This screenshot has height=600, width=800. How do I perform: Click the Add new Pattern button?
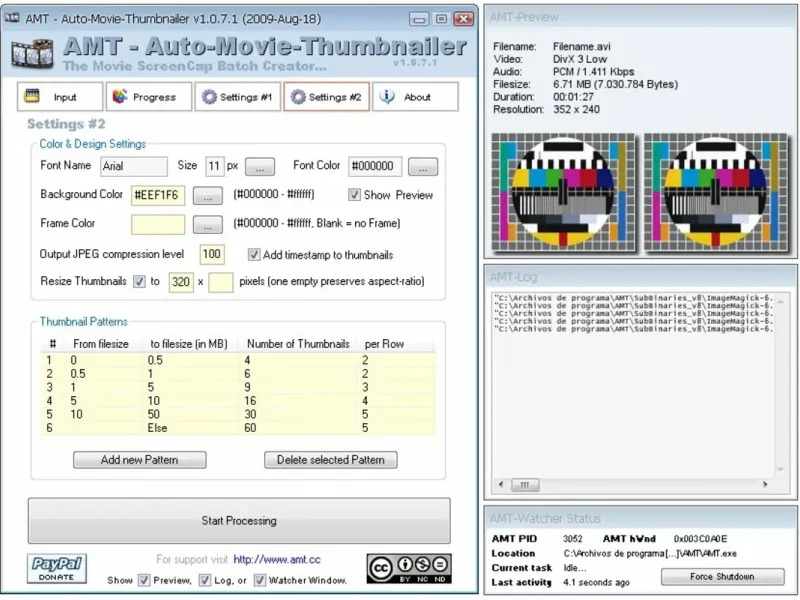pos(140,460)
